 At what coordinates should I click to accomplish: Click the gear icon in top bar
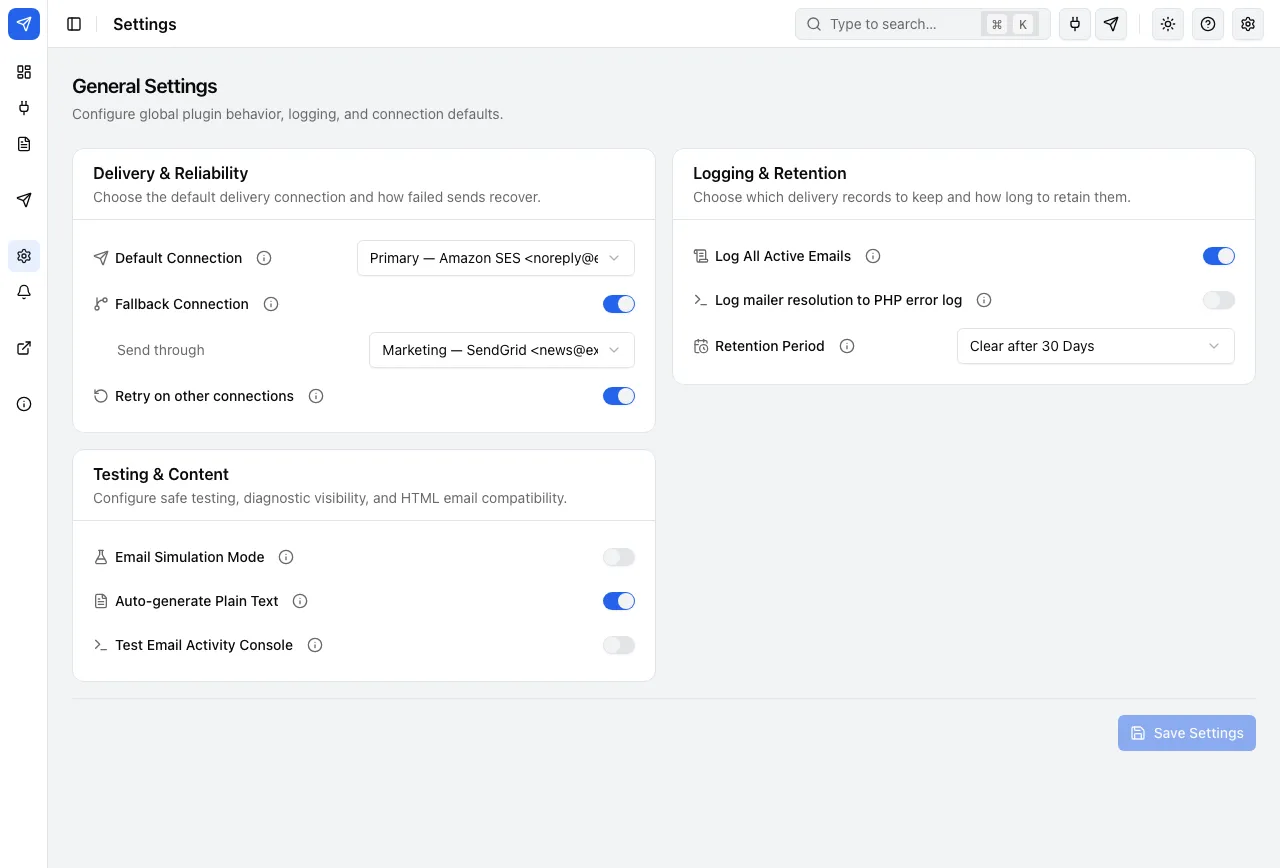click(1248, 24)
